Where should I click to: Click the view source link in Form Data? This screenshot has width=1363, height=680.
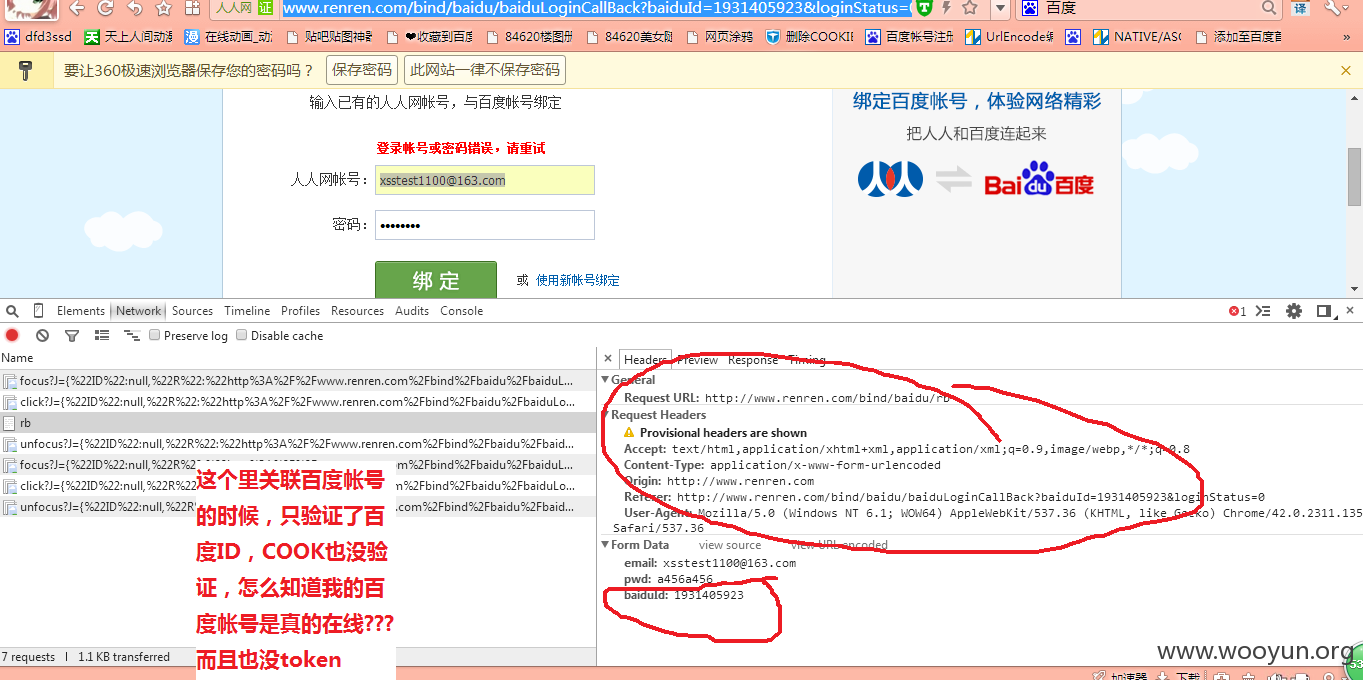pyautogui.click(x=730, y=545)
